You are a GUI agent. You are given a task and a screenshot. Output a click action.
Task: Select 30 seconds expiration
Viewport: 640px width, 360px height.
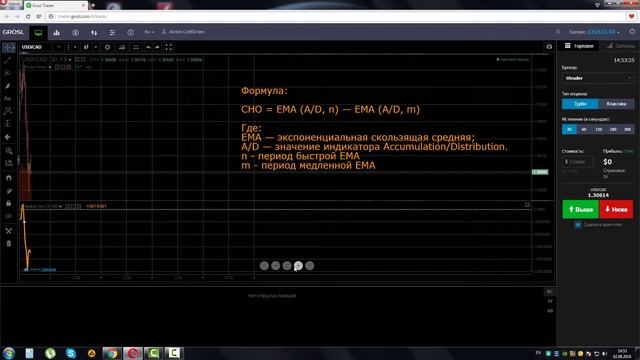[x=569, y=129]
